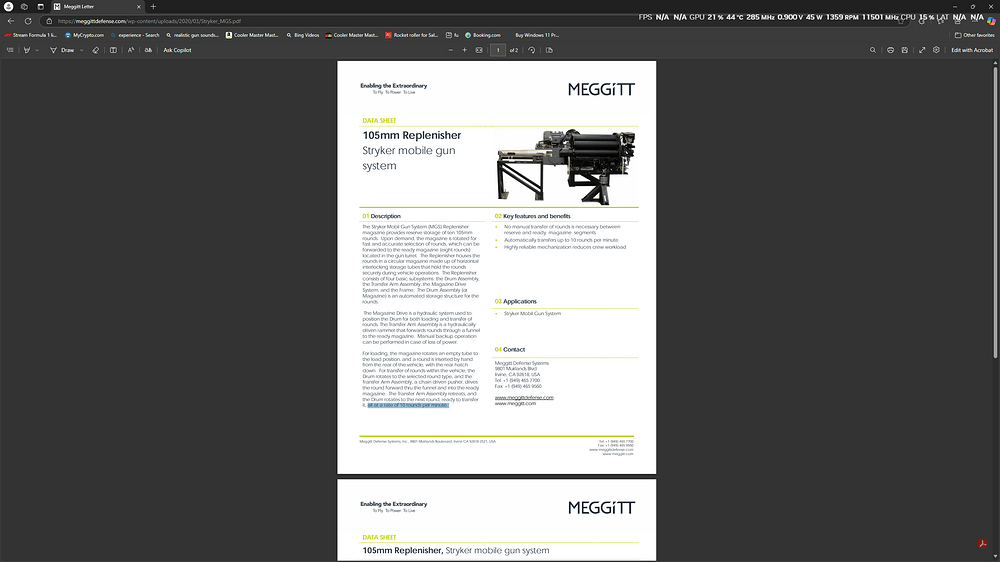Search within the PDF document

tap(873, 49)
